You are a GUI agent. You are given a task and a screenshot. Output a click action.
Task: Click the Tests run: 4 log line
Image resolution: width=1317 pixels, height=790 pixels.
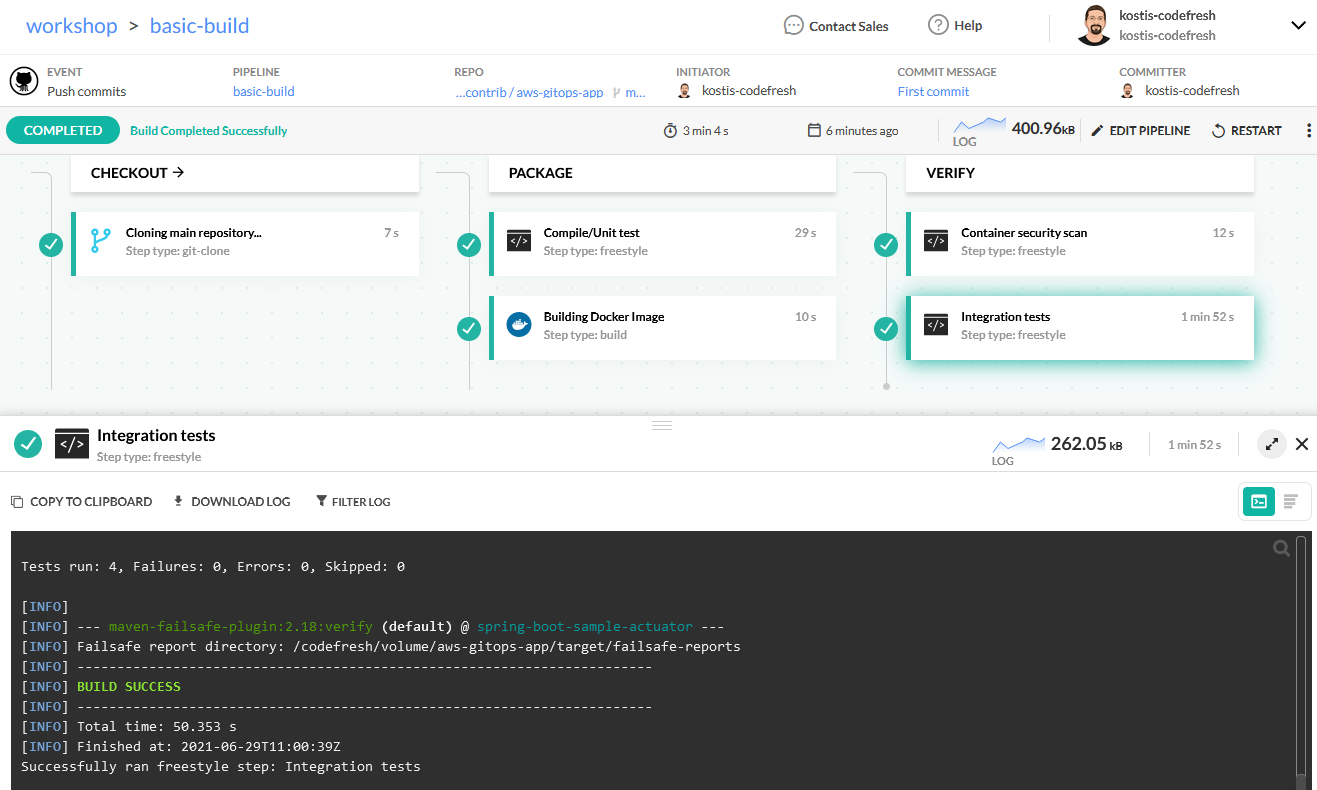click(x=213, y=567)
